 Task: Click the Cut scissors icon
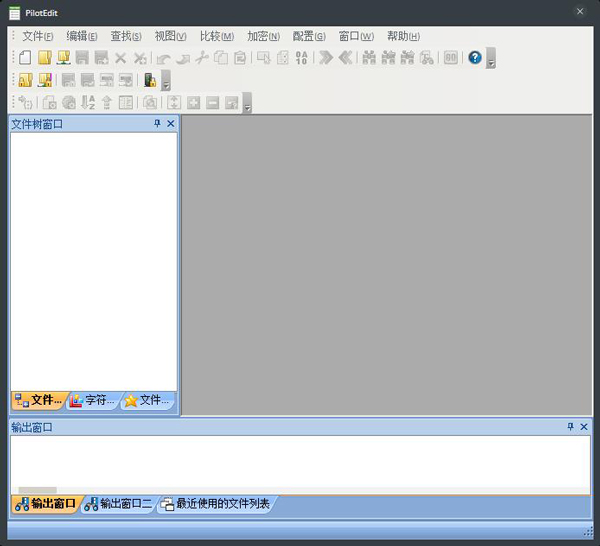click(202, 58)
